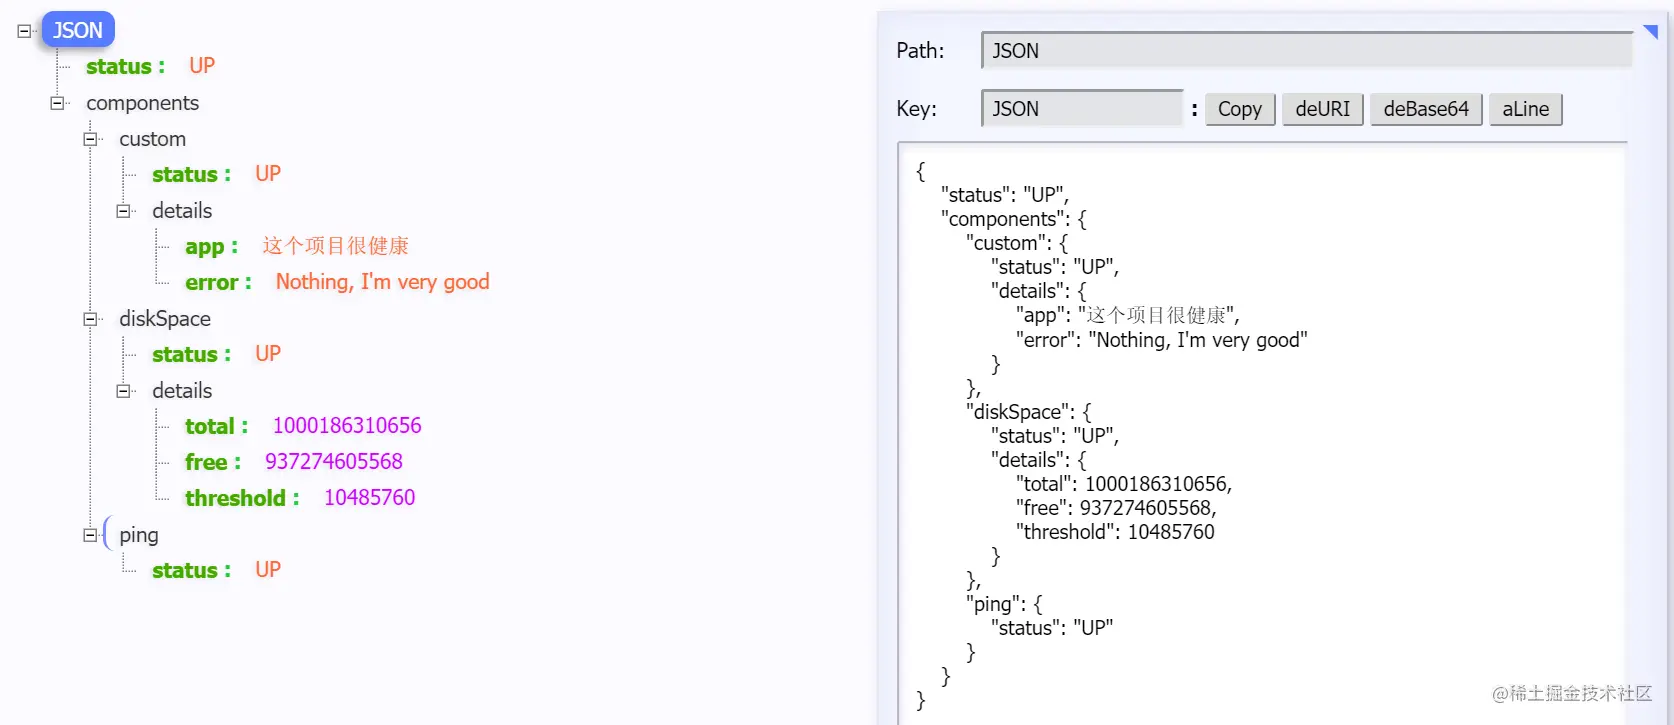Select the diskSpace tree label
This screenshot has height=725, width=1674.
click(165, 319)
